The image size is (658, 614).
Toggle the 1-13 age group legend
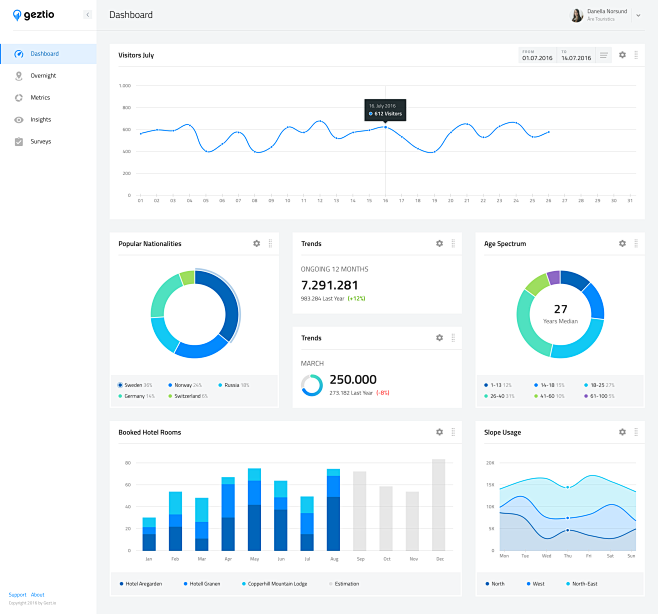point(498,385)
